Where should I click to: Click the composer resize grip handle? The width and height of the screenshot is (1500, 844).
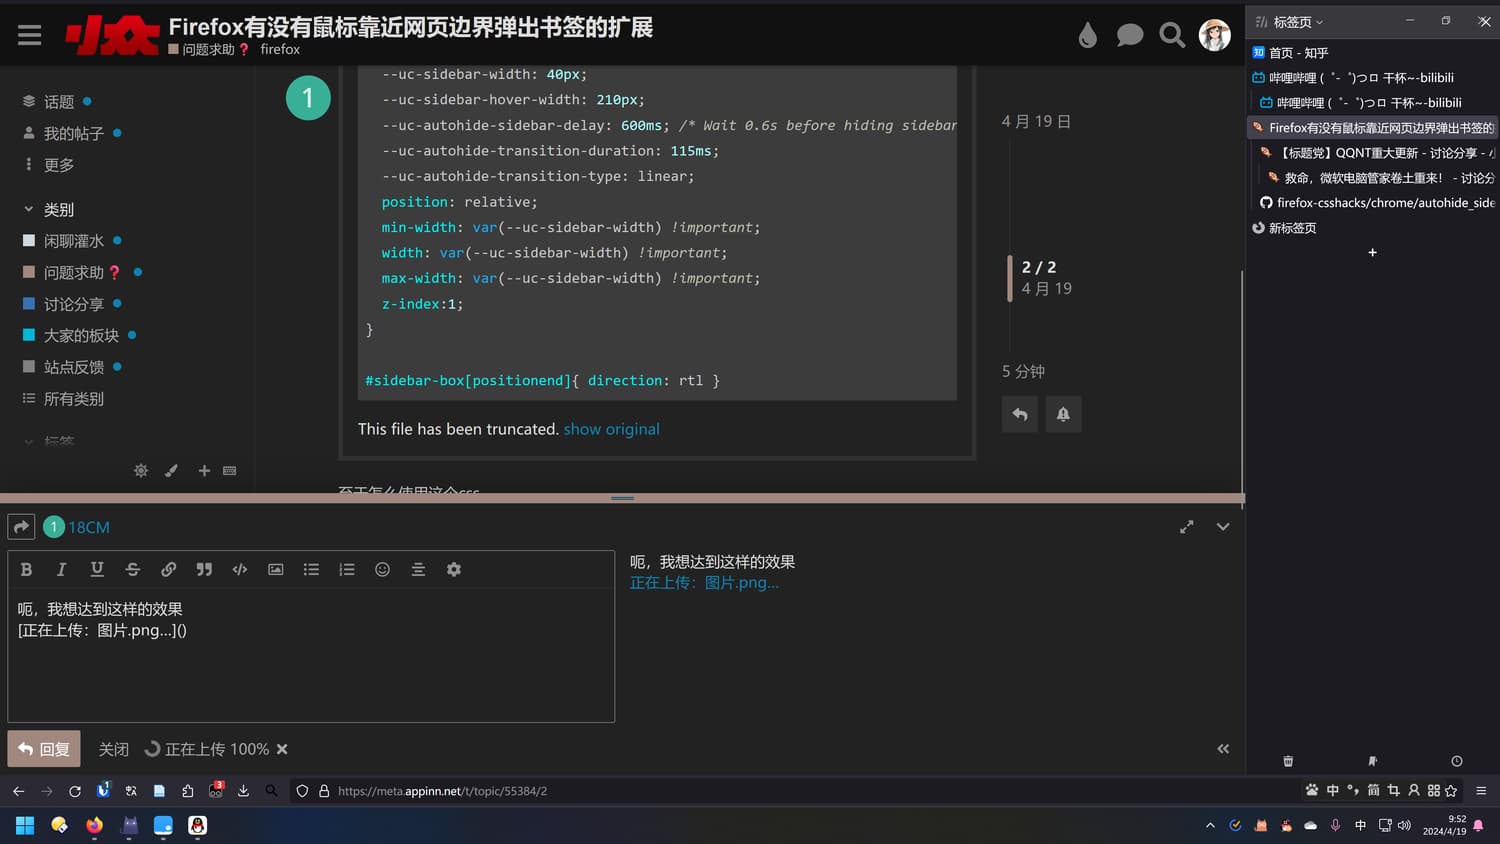(x=622, y=498)
